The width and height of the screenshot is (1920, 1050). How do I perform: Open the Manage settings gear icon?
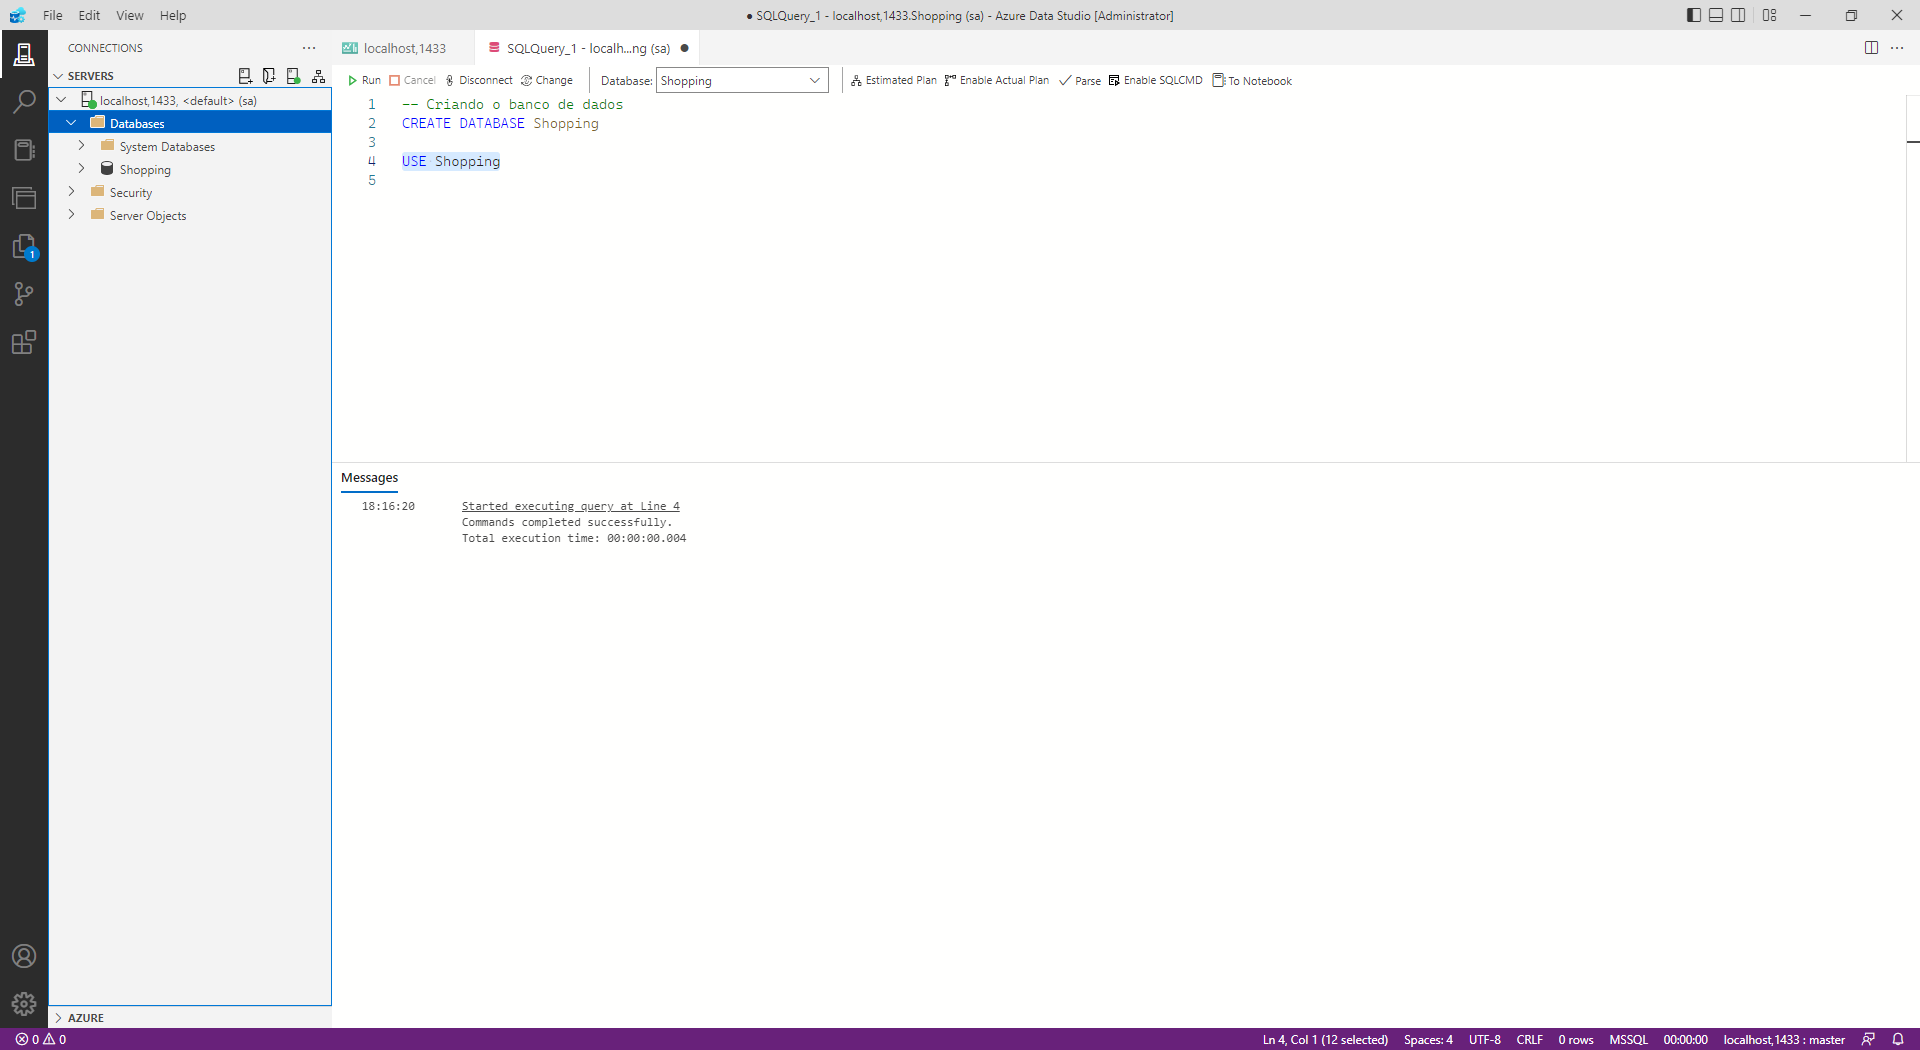pos(24,1004)
